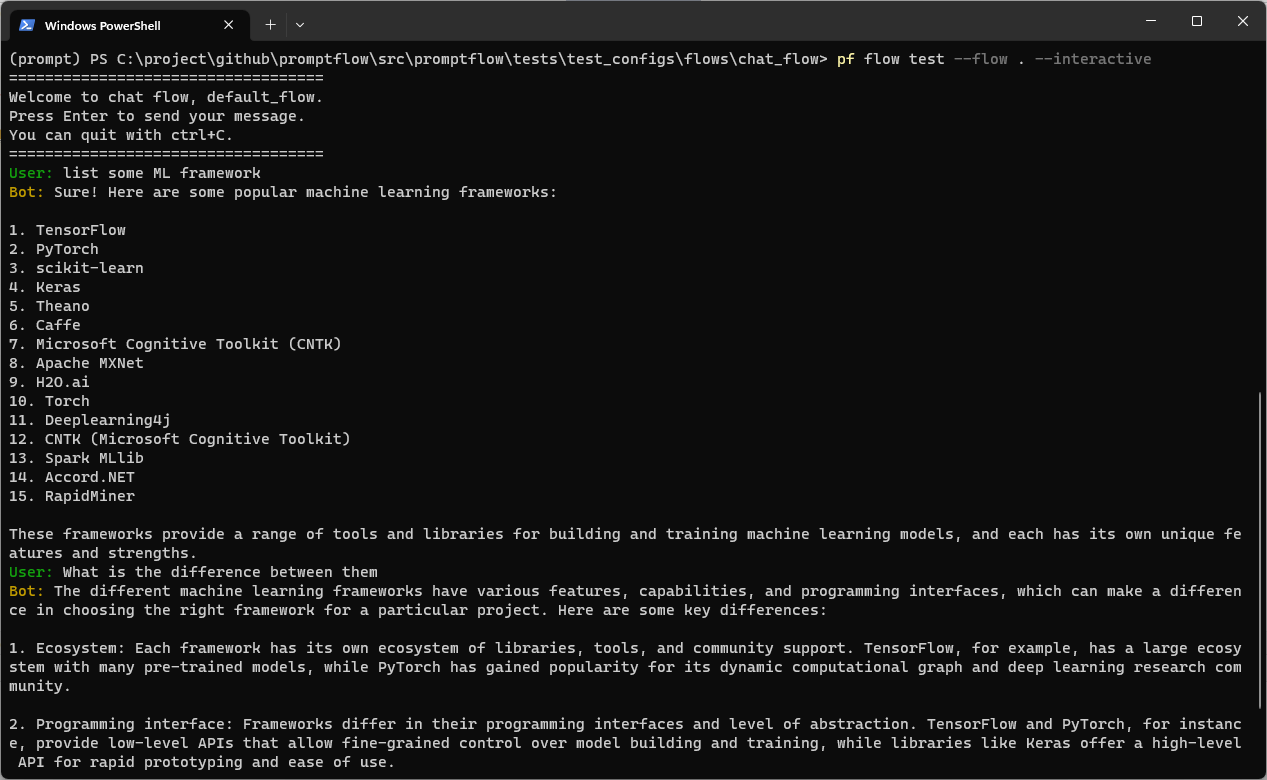Click the 'What is the difference between them' message
The image size is (1267, 780).
tap(220, 572)
